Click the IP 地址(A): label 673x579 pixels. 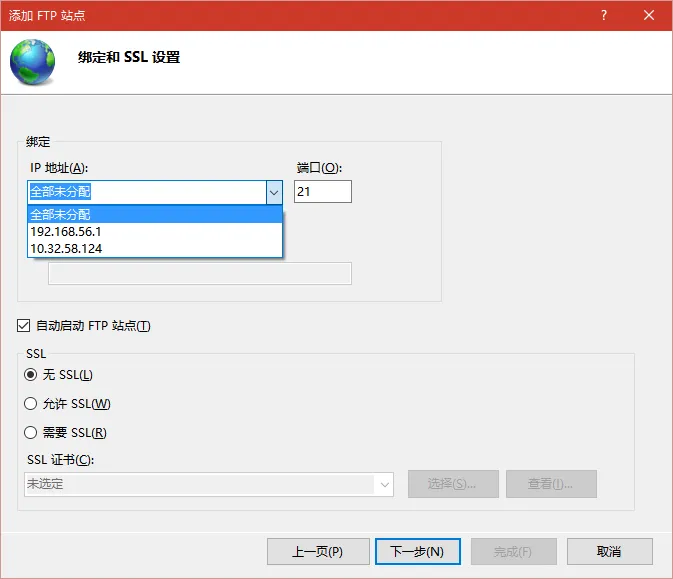pyautogui.click(x=59, y=168)
